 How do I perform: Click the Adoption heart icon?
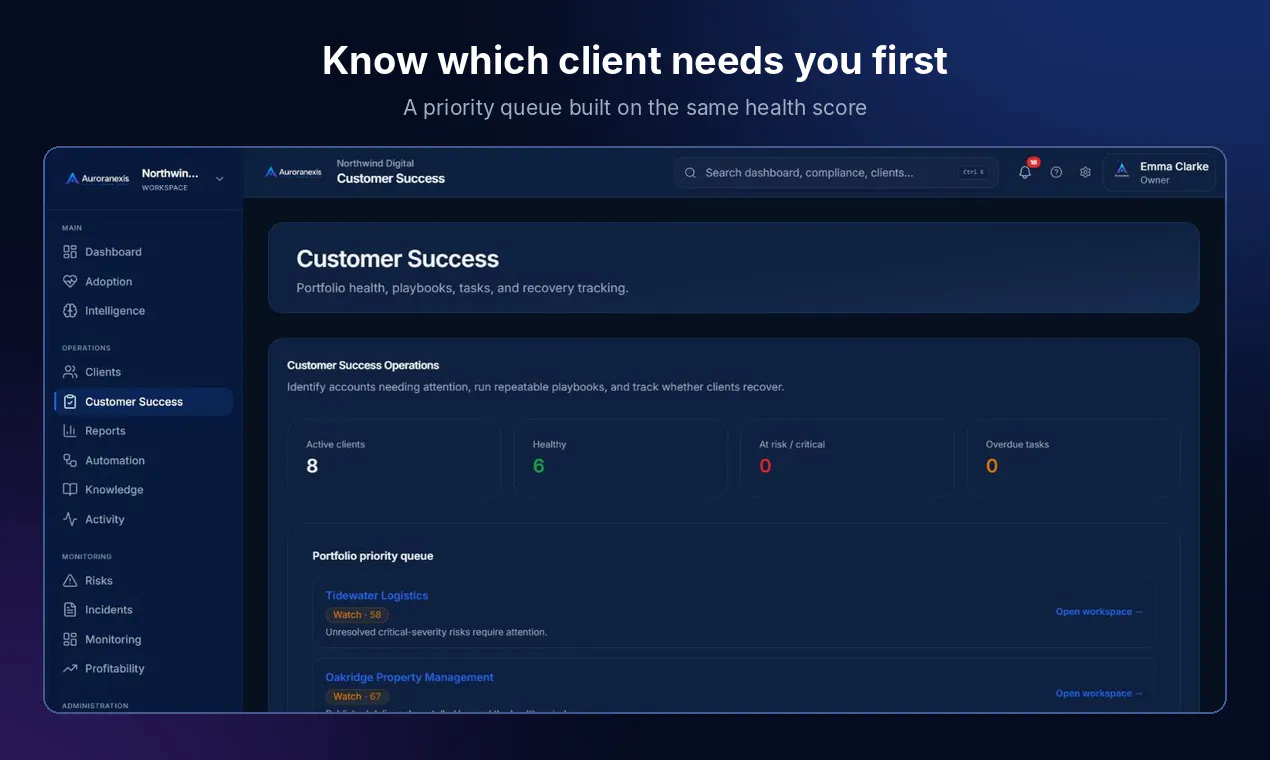click(x=70, y=282)
